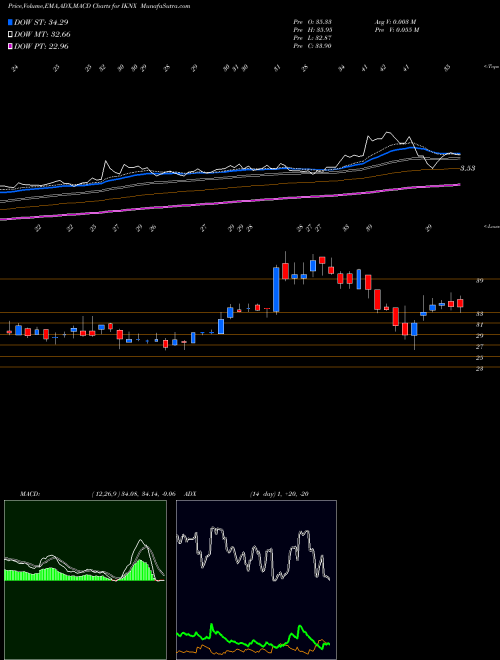Click the 27 price axis label
This screenshot has width=500, height=660.
click(x=480, y=347)
